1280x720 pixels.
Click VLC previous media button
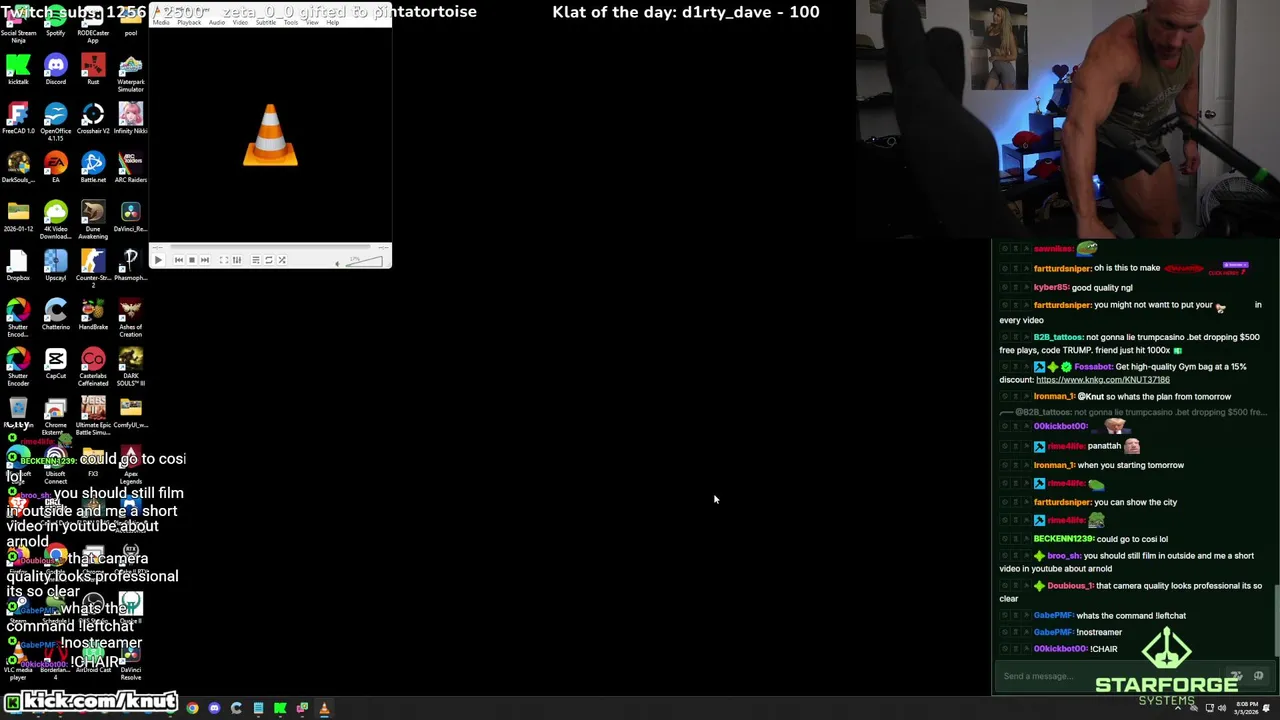[x=179, y=260]
